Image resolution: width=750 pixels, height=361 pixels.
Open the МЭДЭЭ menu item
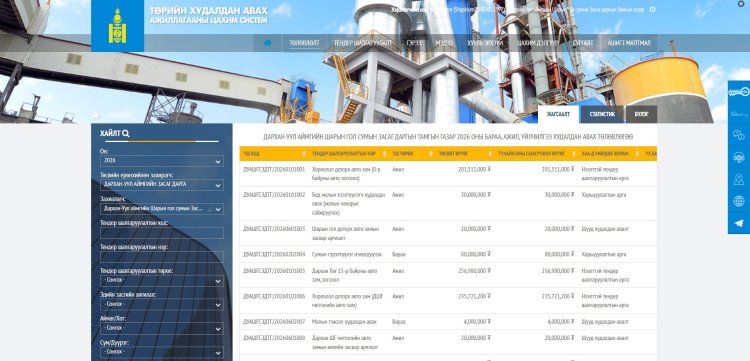444,43
